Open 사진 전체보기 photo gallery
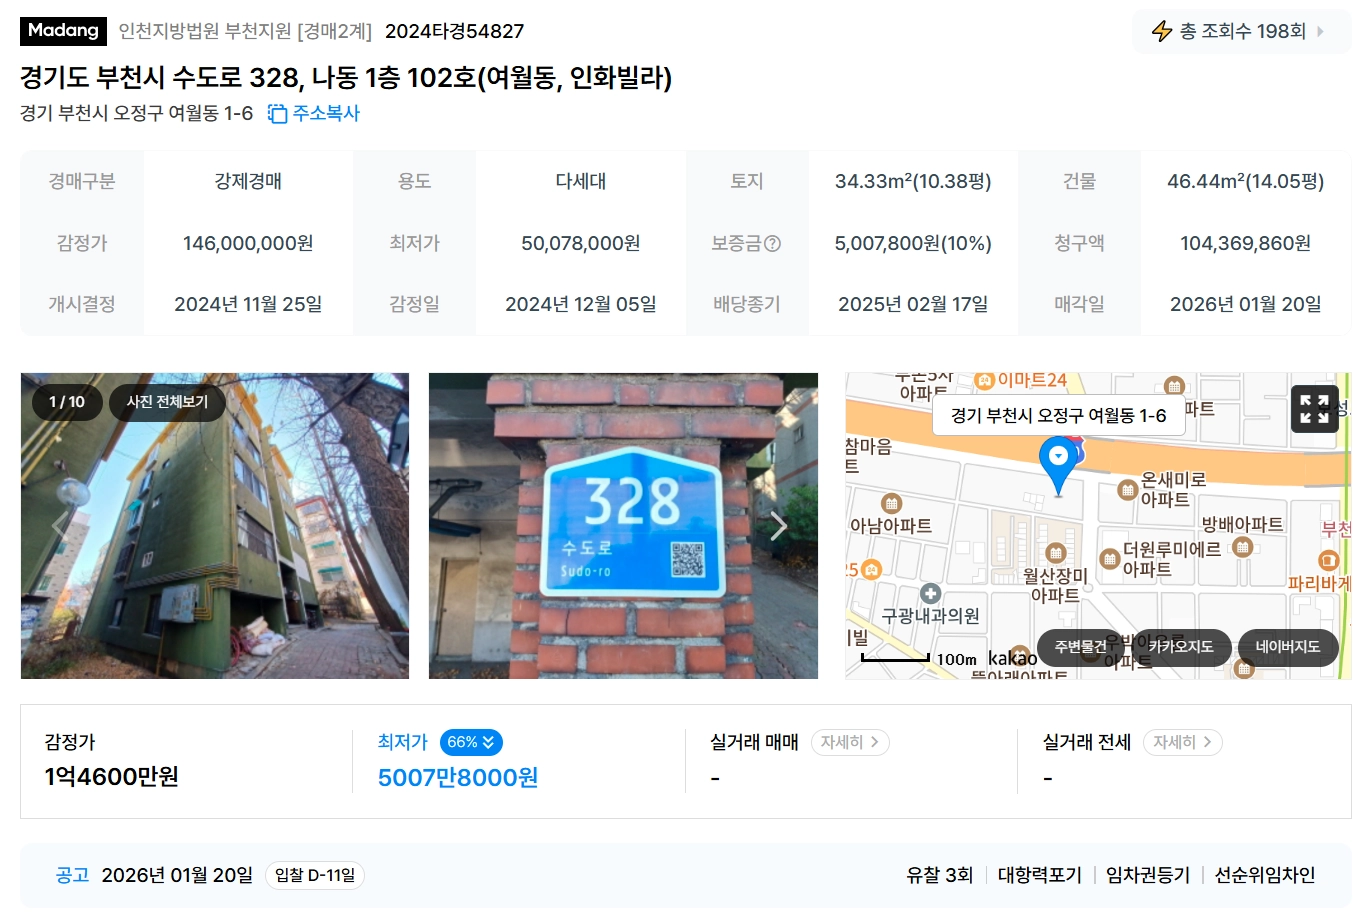Viewport: 1369px width, 921px height. (x=167, y=402)
